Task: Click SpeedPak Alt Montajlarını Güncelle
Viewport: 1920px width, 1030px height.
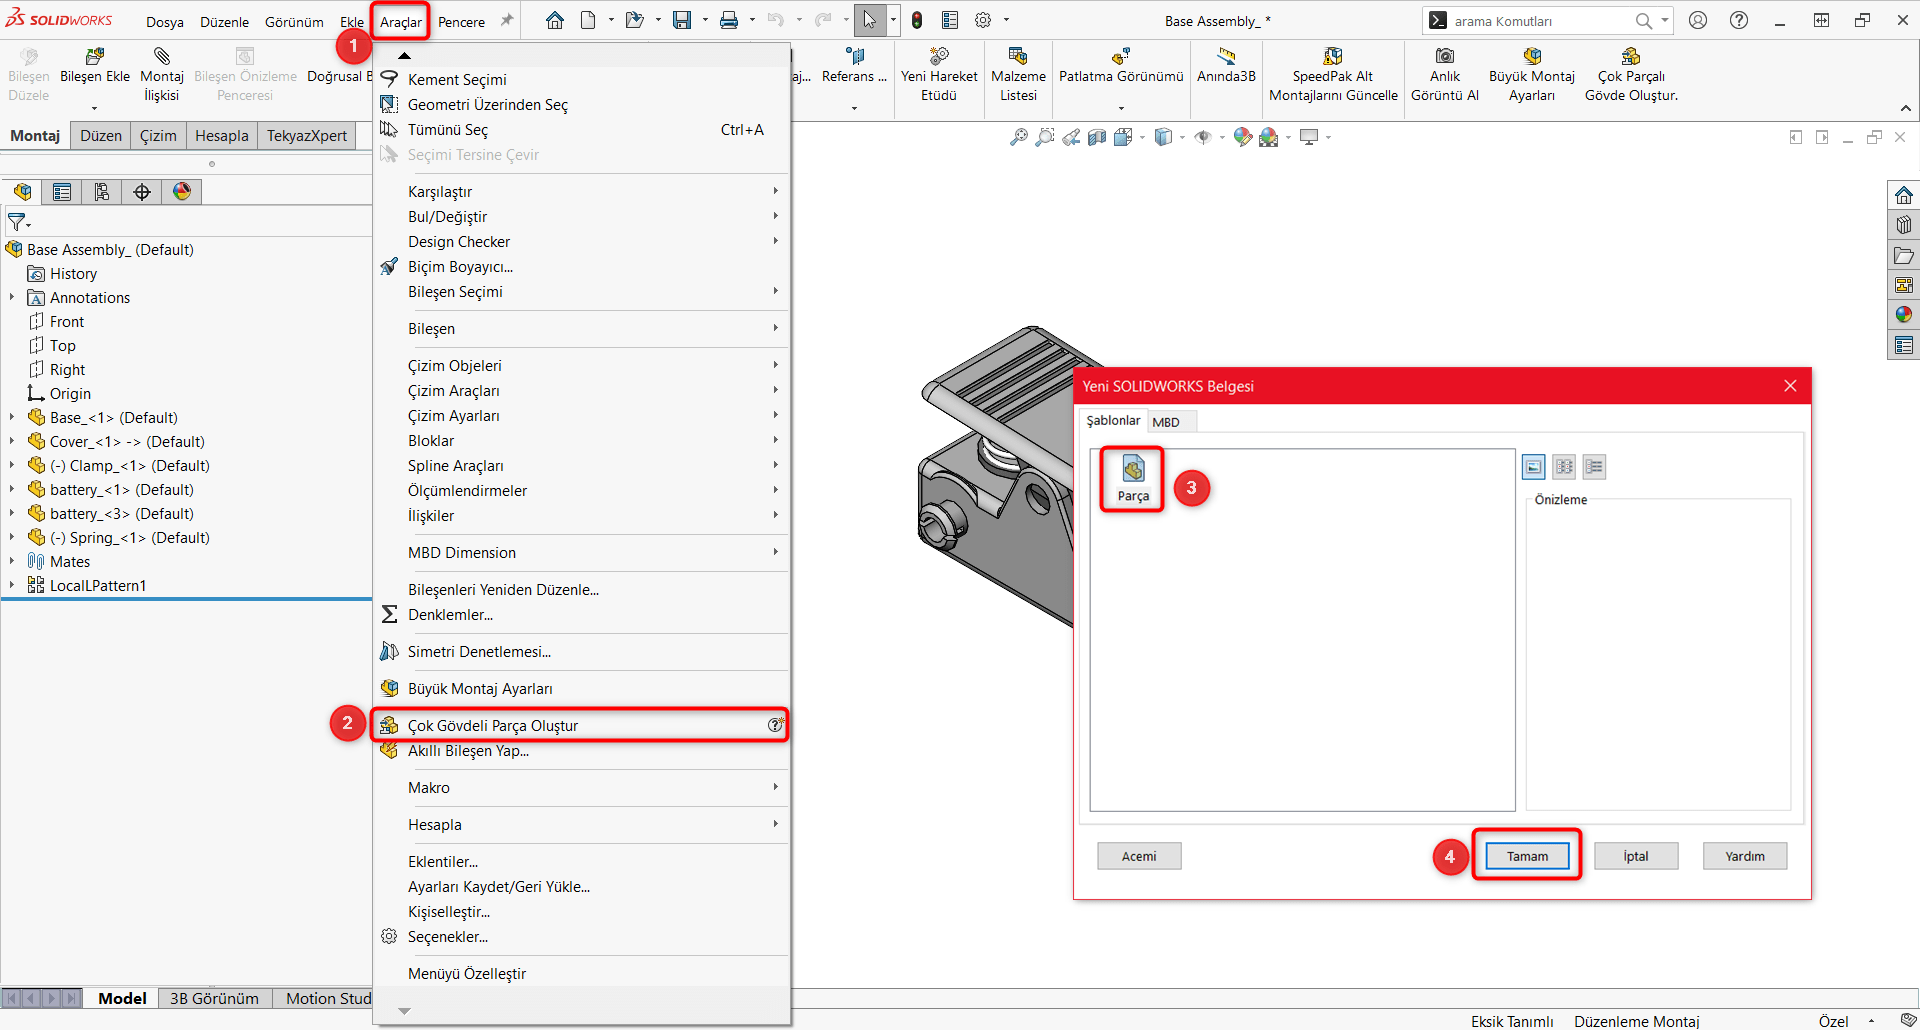Action: [1333, 75]
